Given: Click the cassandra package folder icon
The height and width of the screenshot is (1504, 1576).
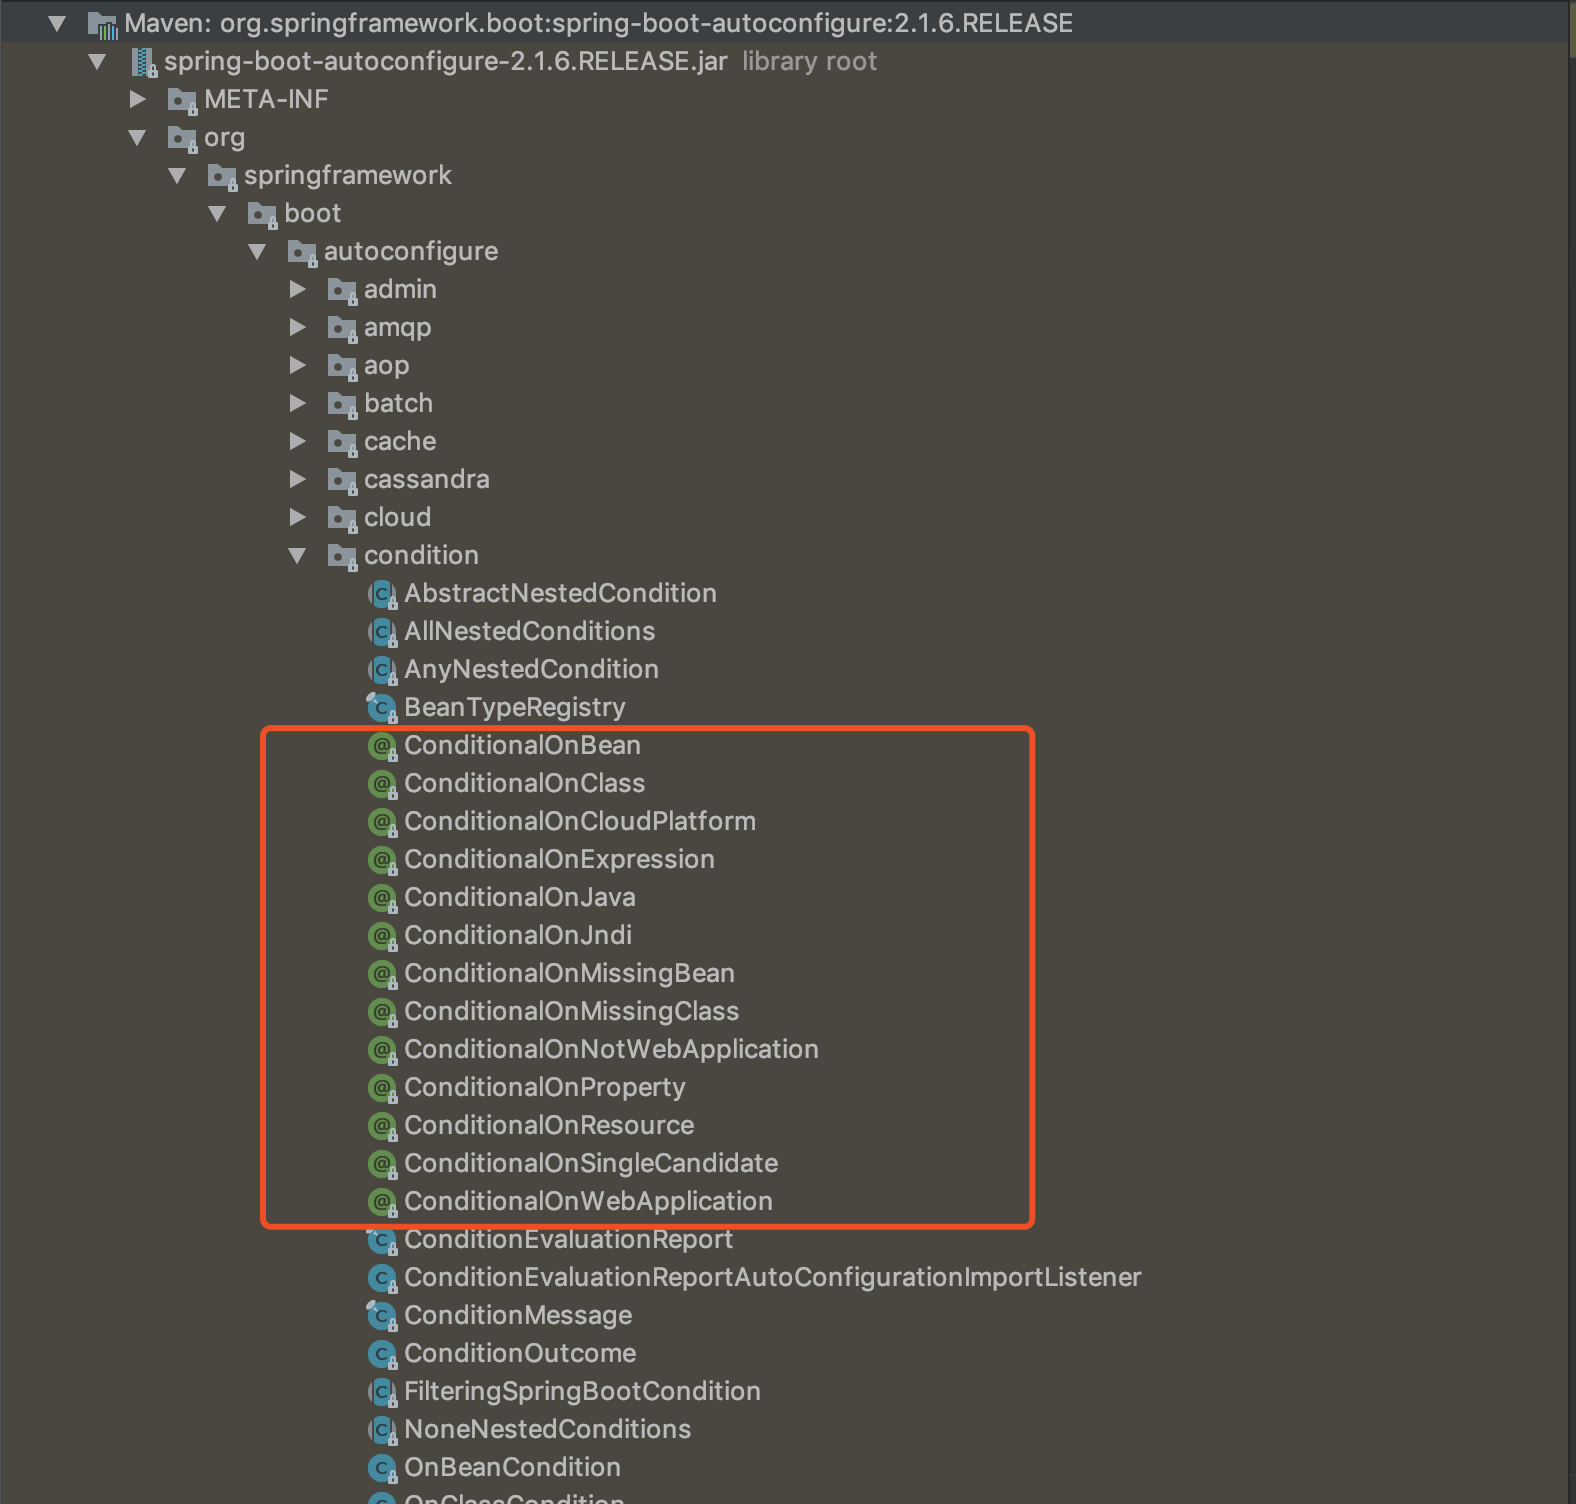Looking at the screenshot, I should [x=342, y=481].
